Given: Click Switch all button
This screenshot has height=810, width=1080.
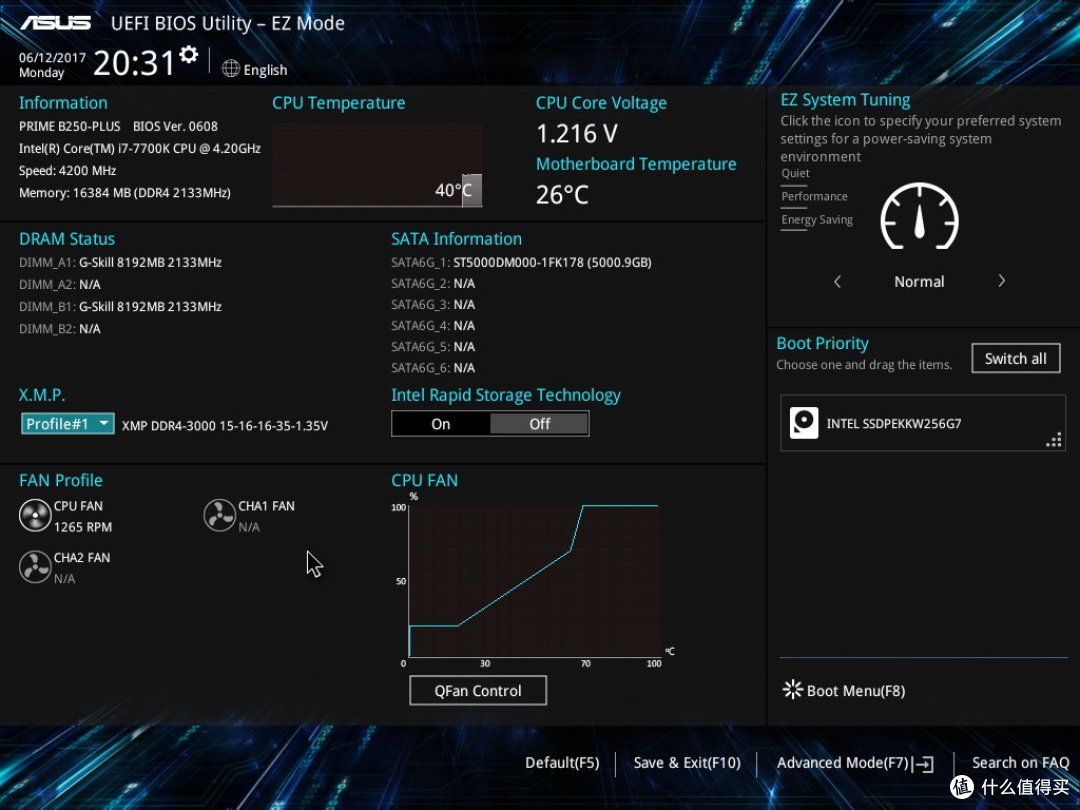Looking at the screenshot, I should (1016, 358).
